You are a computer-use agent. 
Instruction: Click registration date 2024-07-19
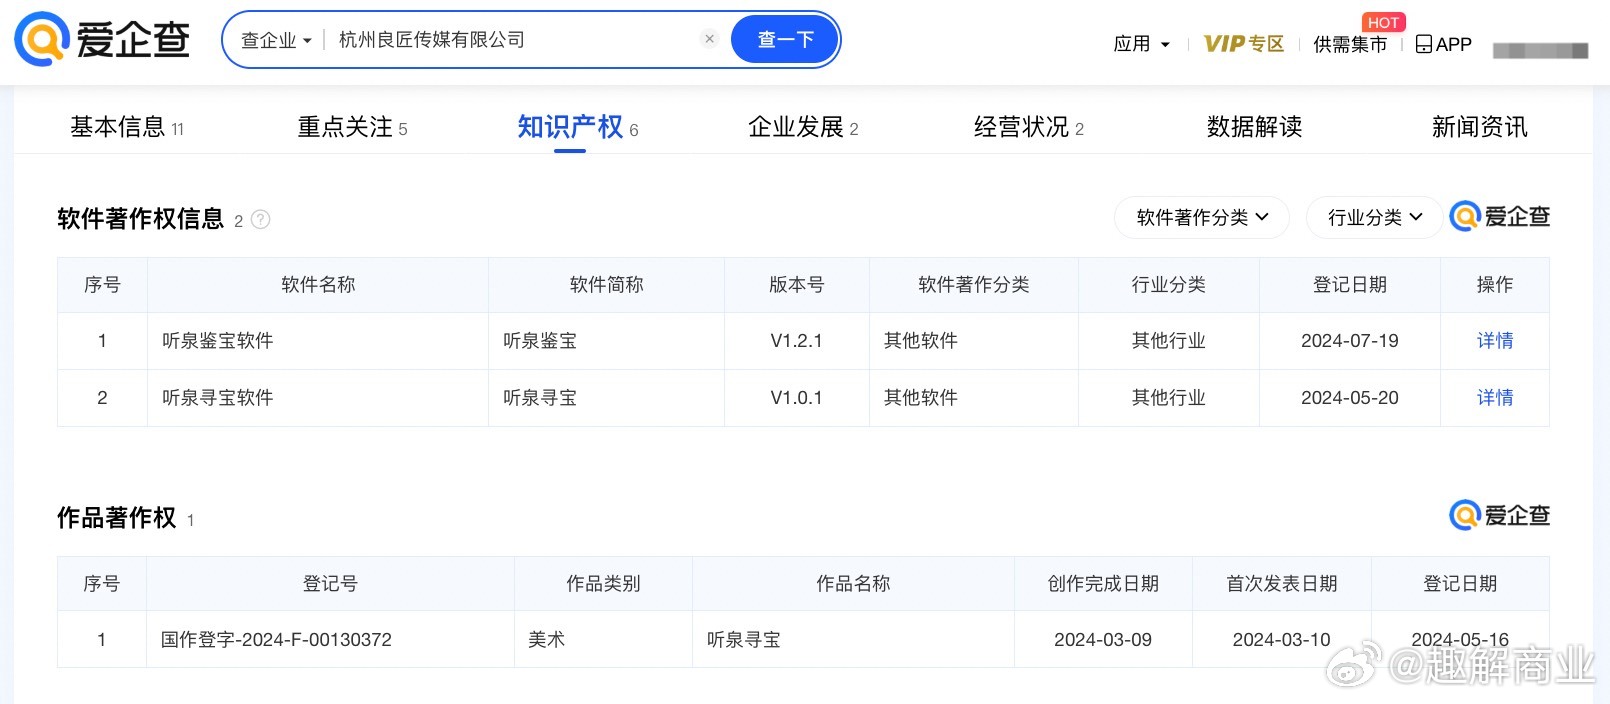(1349, 341)
